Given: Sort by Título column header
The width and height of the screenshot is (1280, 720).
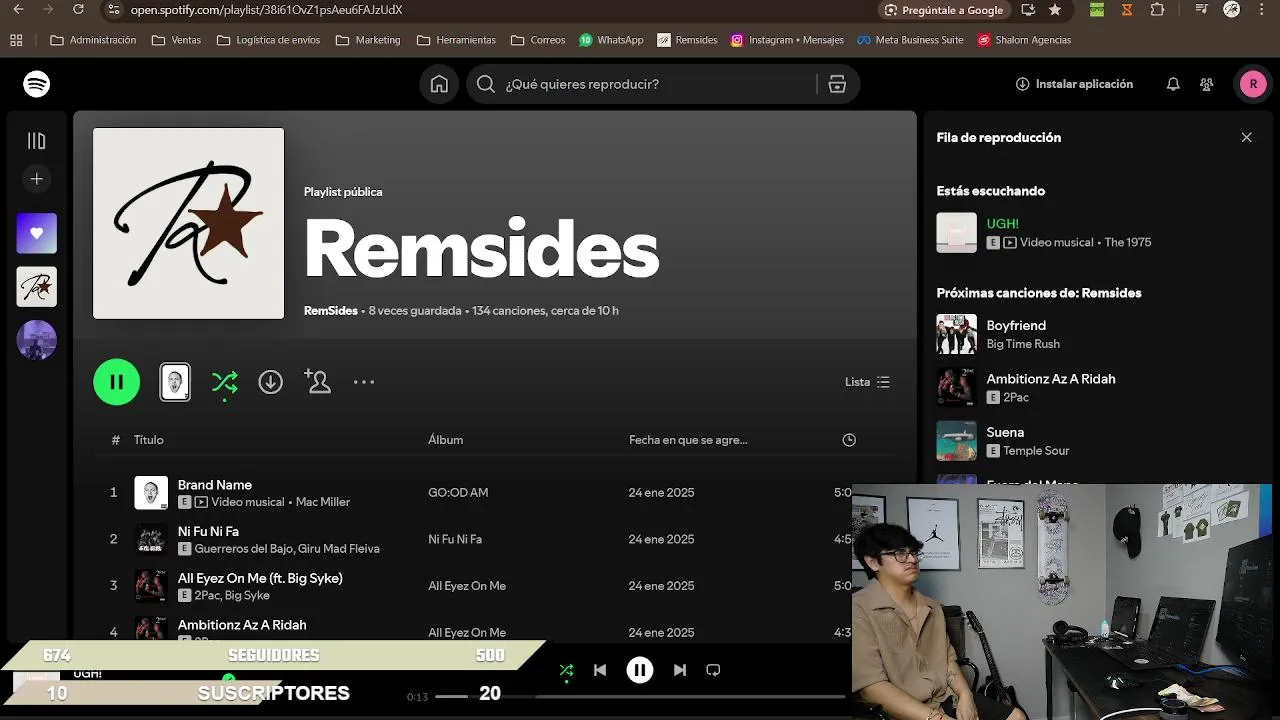Looking at the screenshot, I should pos(149,440).
